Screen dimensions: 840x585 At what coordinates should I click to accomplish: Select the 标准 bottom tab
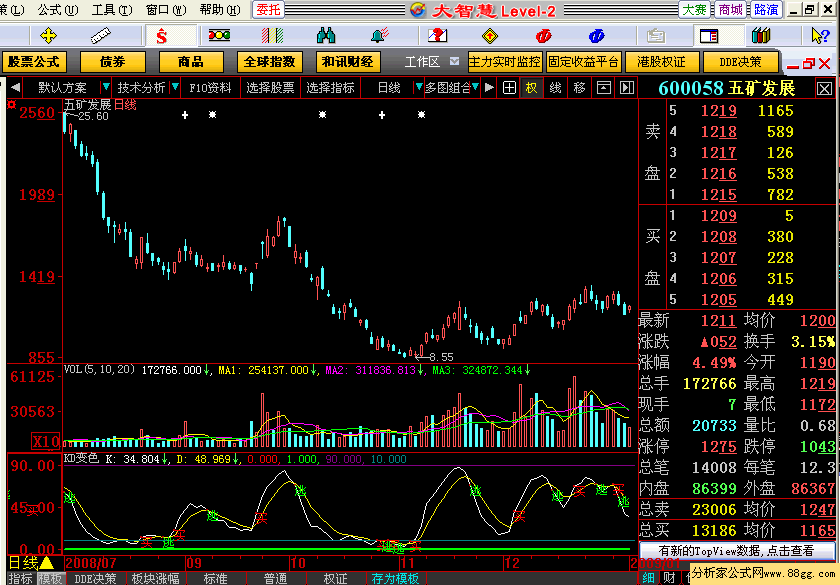tap(215, 578)
